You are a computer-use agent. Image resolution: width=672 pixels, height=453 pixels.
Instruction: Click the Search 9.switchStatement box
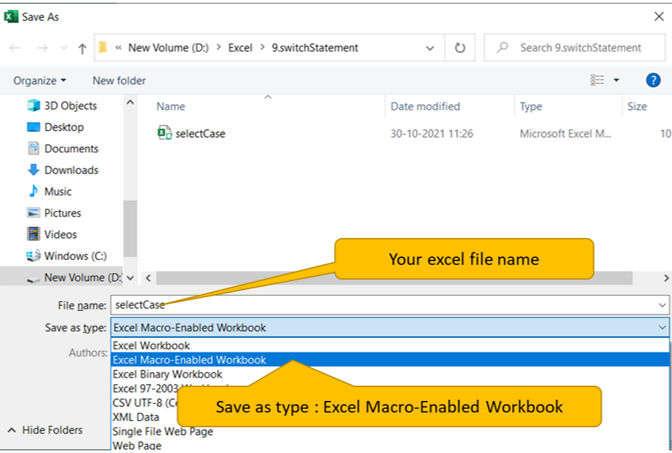coord(574,48)
